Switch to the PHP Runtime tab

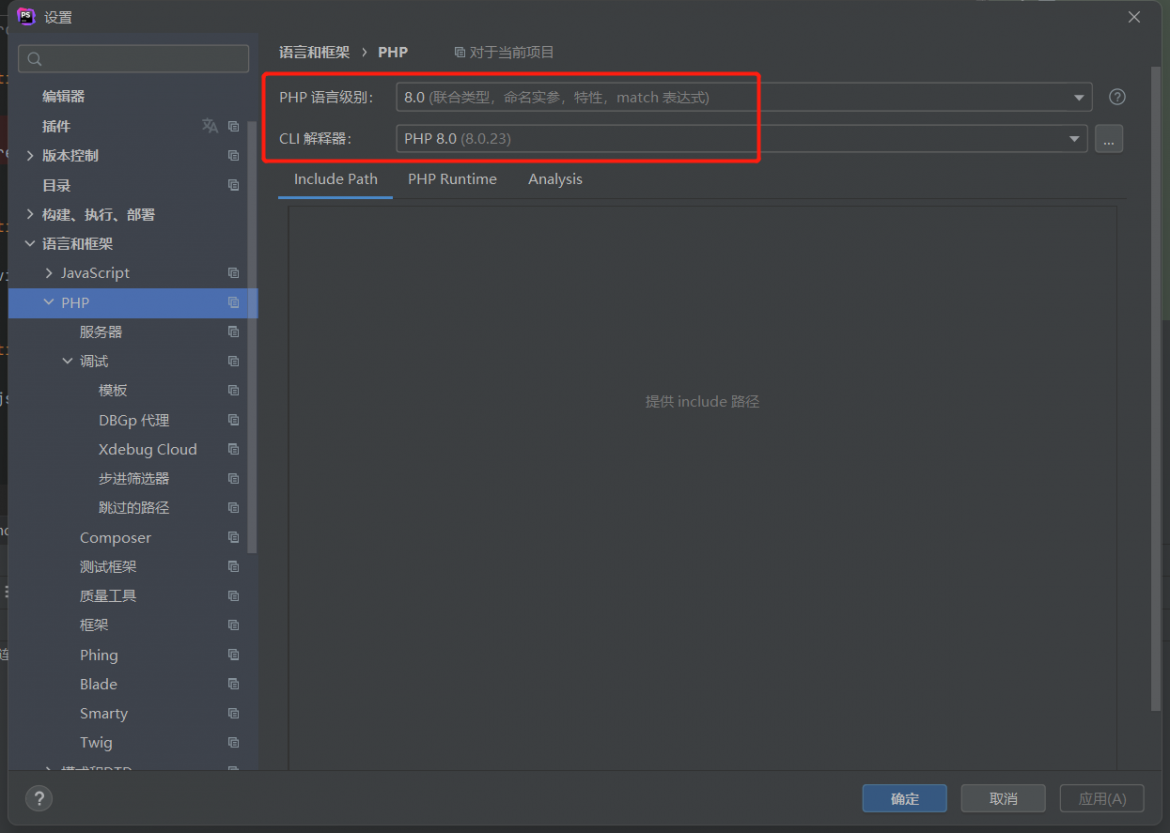[x=452, y=180]
